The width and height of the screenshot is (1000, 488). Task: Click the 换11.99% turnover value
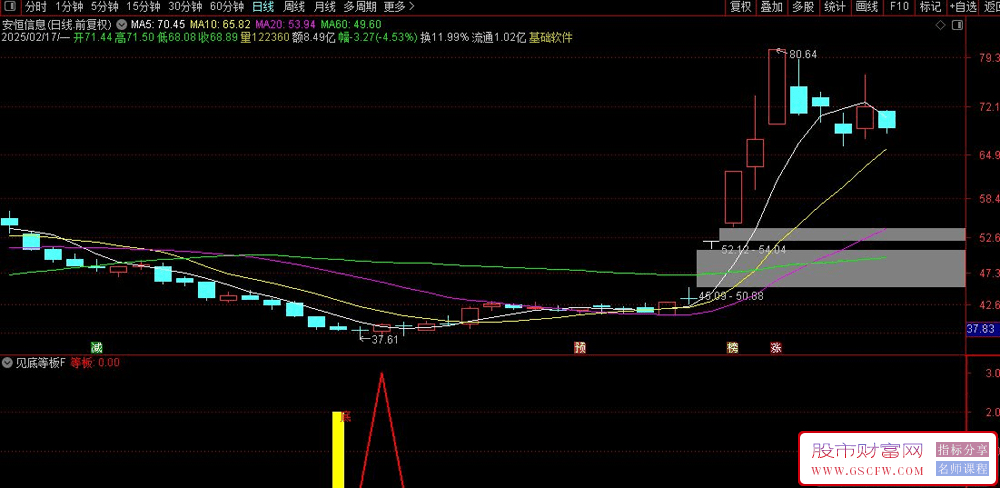(x=445, y=37)
